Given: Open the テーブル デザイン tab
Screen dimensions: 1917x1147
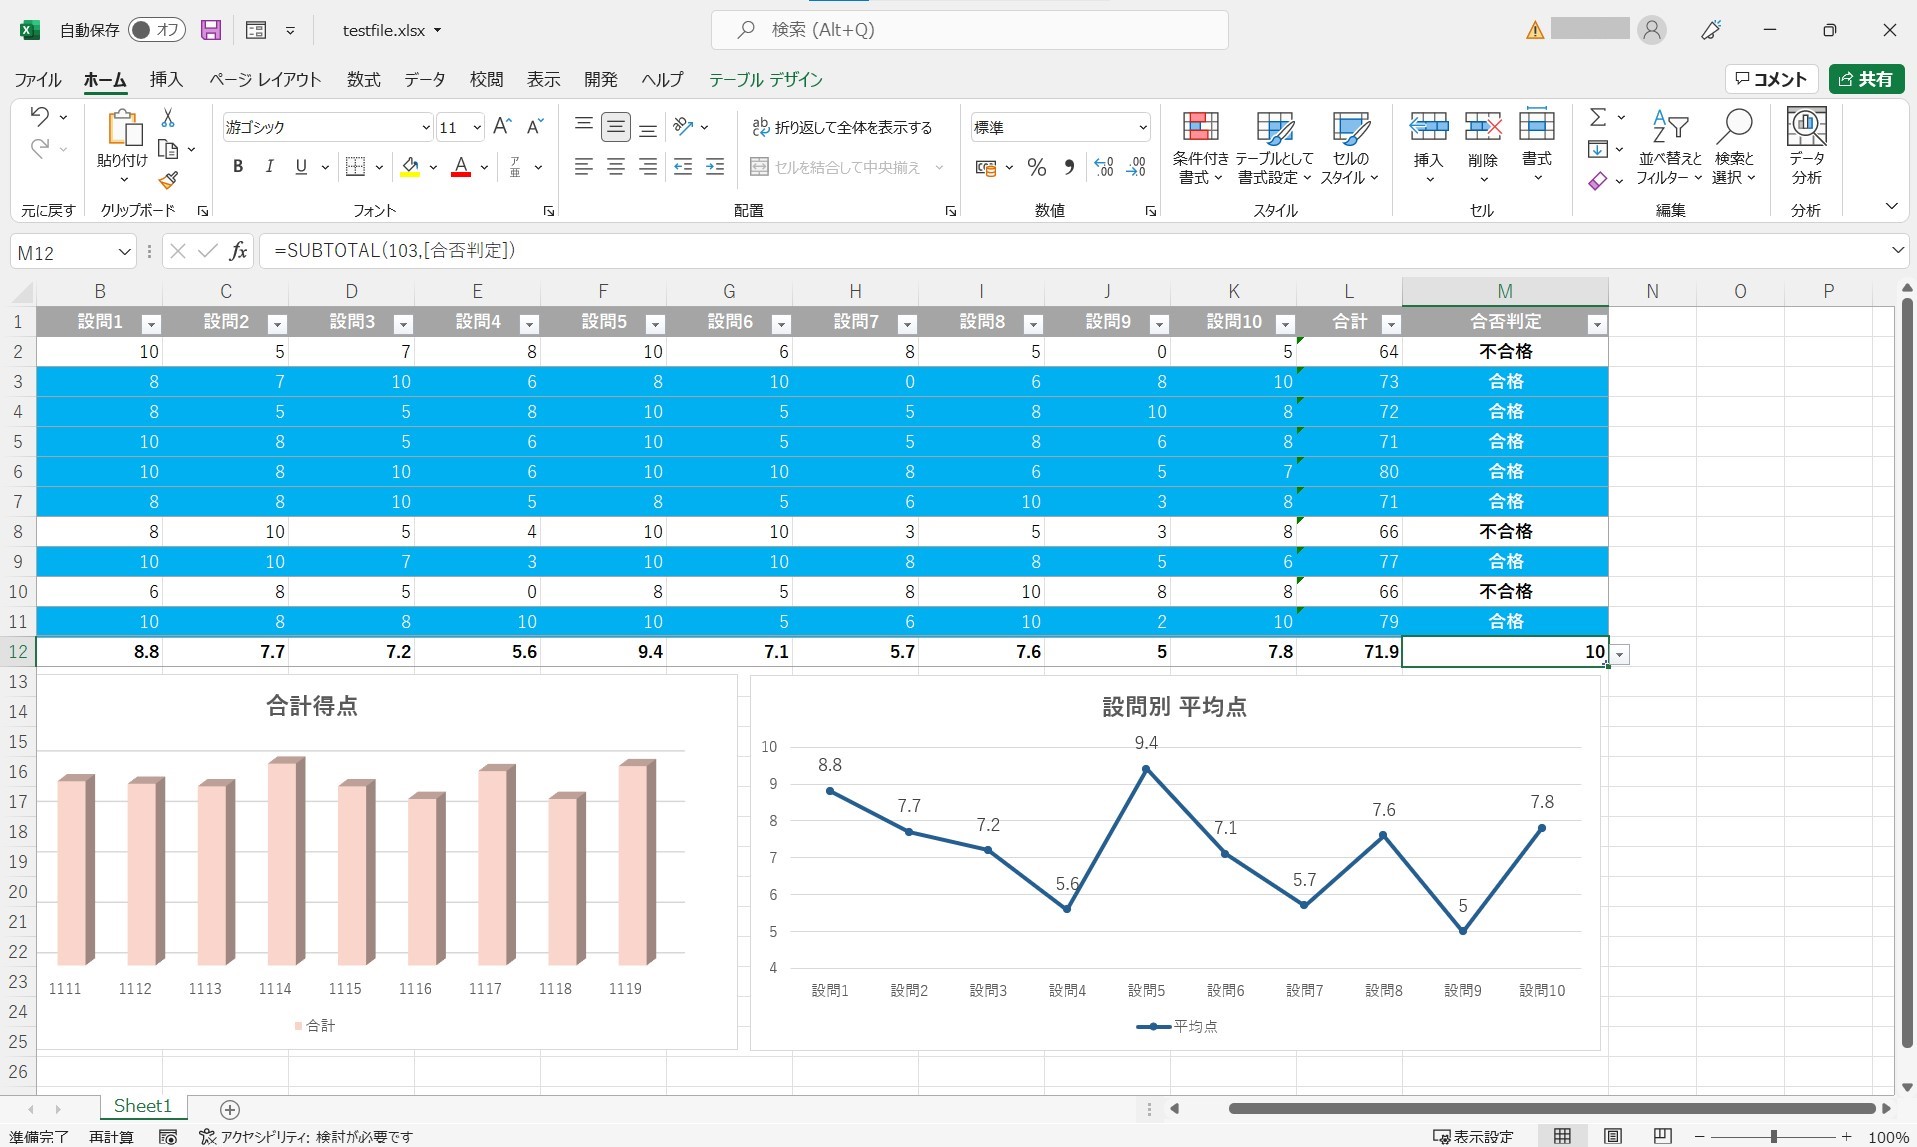Looking at the screenshot, I should tap(766, 80).
